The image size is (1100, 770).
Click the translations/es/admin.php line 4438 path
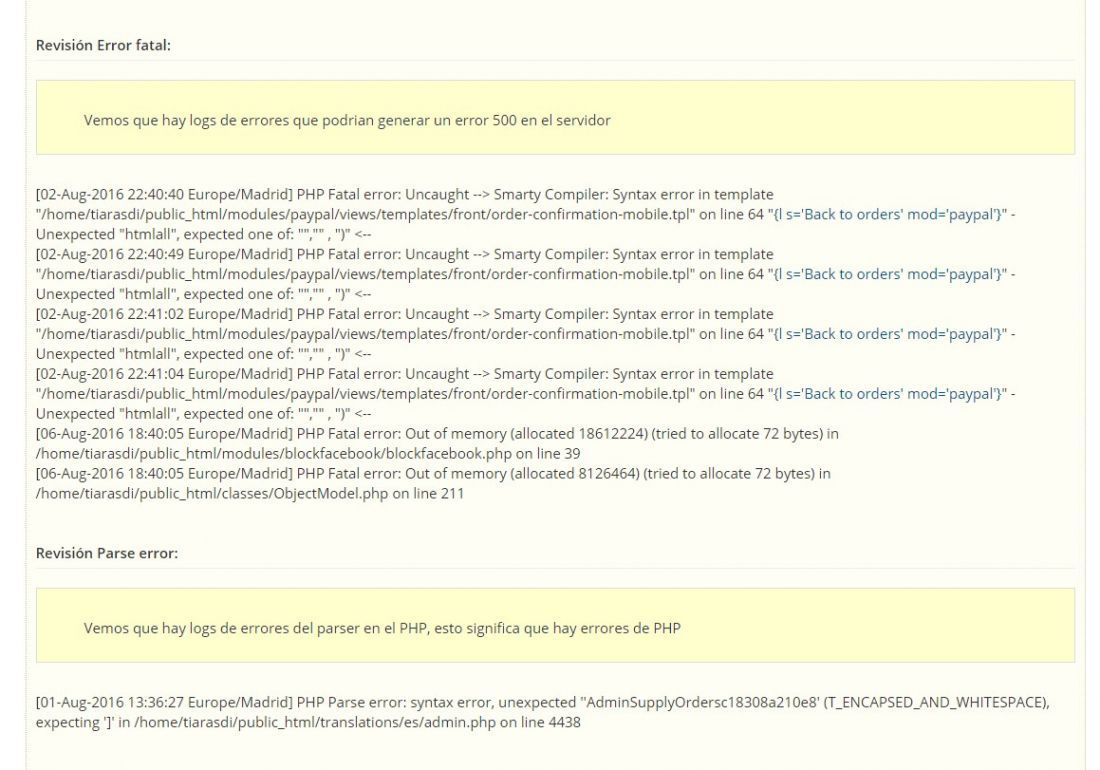coord(357,722)
